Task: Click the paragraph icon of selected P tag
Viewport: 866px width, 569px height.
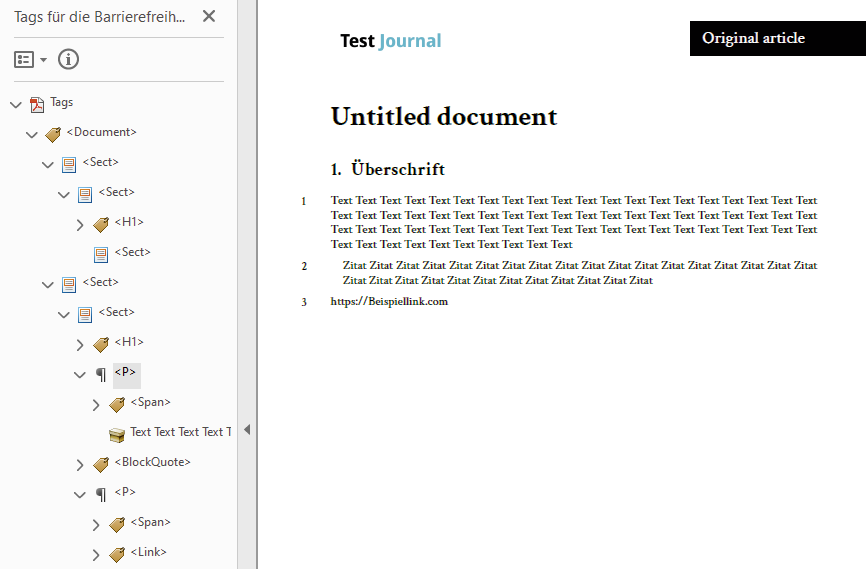Action: 101,375
